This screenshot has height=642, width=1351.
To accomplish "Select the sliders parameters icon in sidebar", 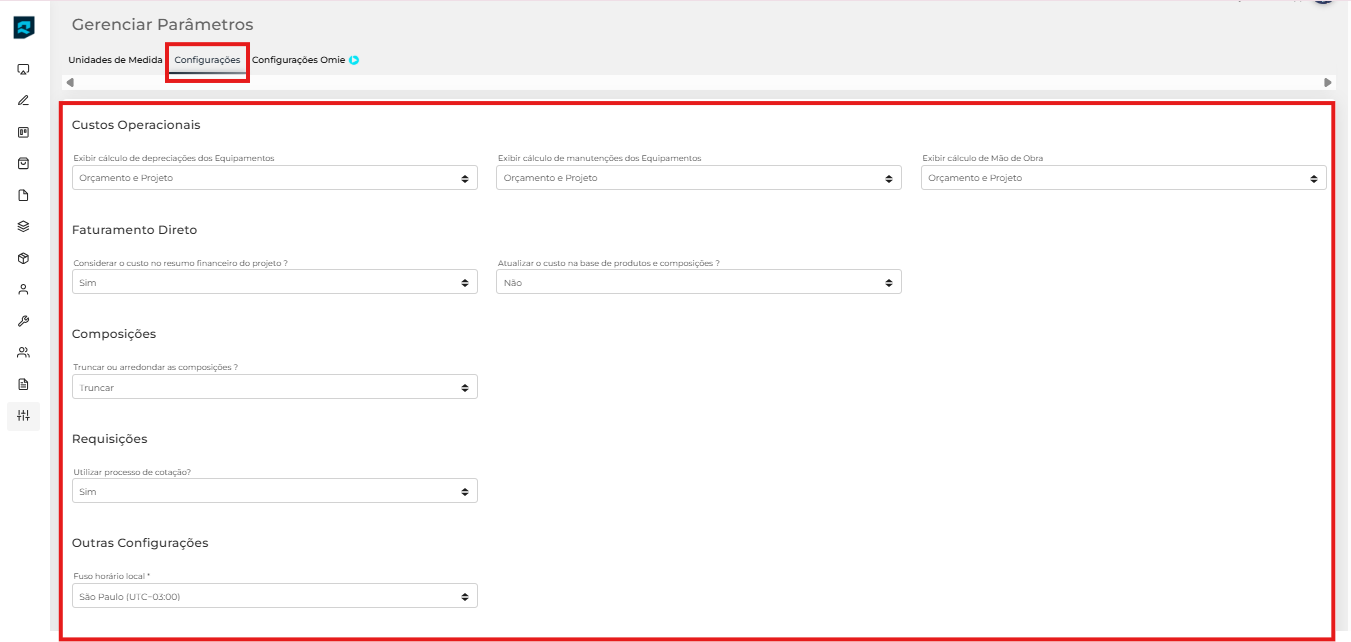I will tap(24, 415).
